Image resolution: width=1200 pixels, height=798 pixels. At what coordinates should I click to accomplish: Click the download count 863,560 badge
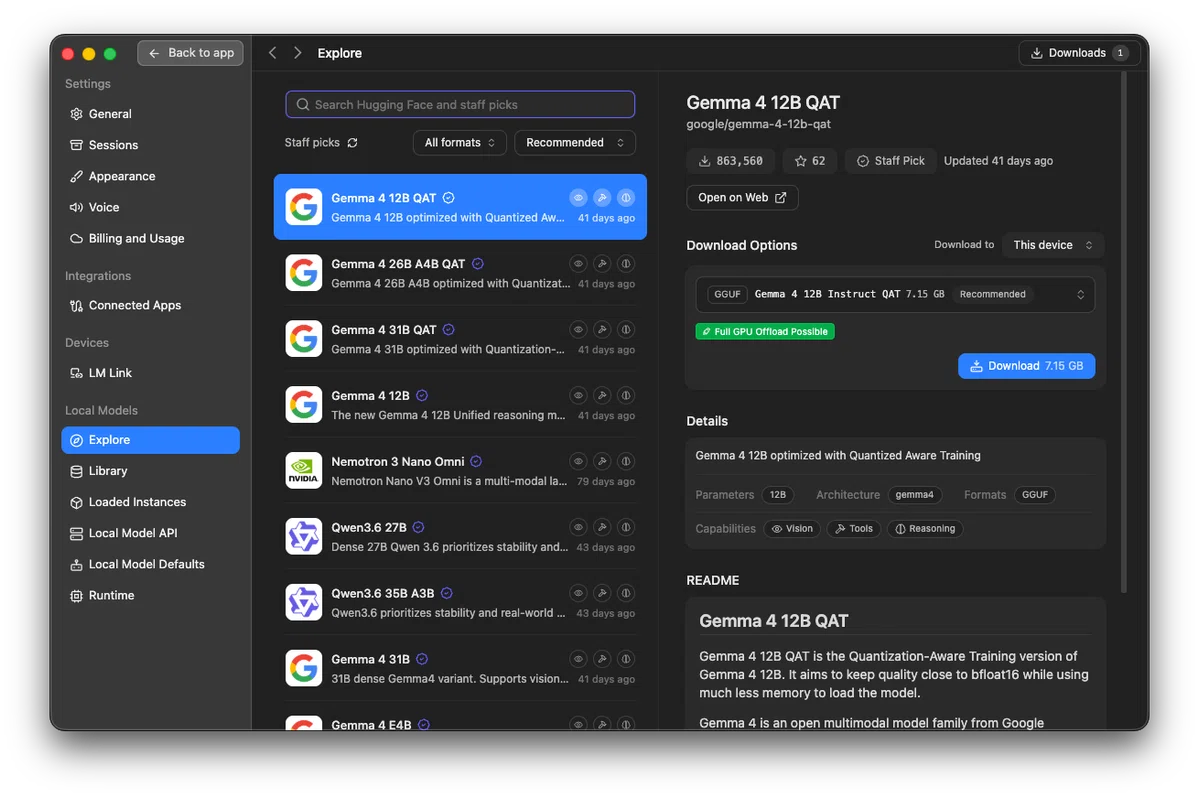pyautogui.click(x=731, y=161)
